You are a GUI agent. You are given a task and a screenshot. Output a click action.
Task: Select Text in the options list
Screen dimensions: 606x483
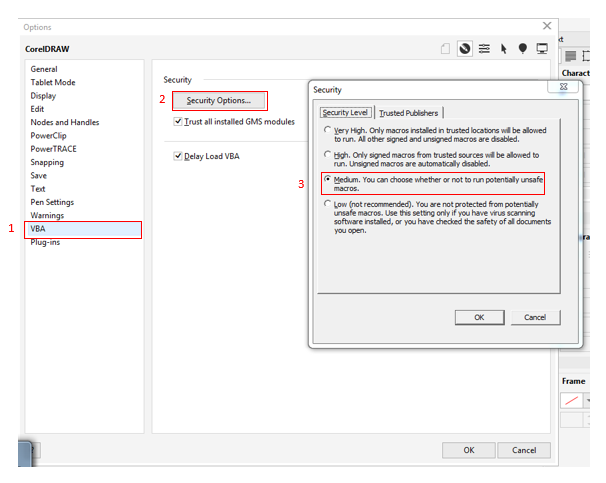tap(38, 189)
